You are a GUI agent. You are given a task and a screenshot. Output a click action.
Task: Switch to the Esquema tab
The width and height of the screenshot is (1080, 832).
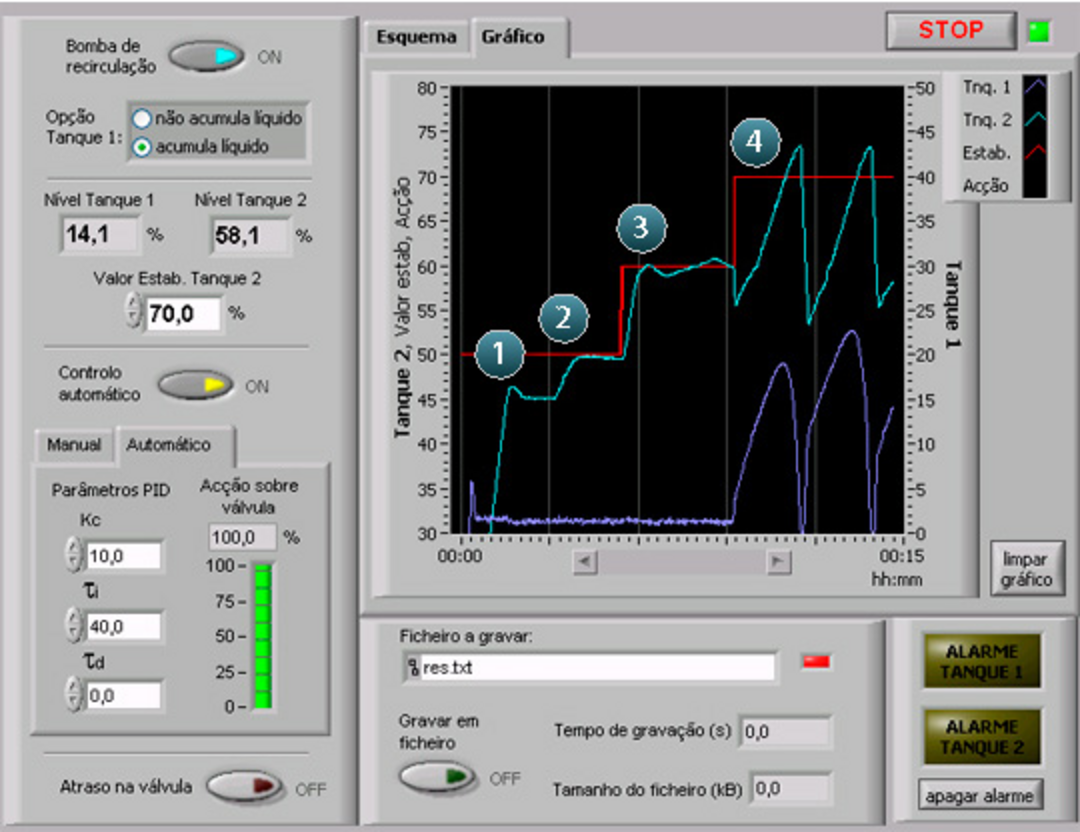pos(416,37)
